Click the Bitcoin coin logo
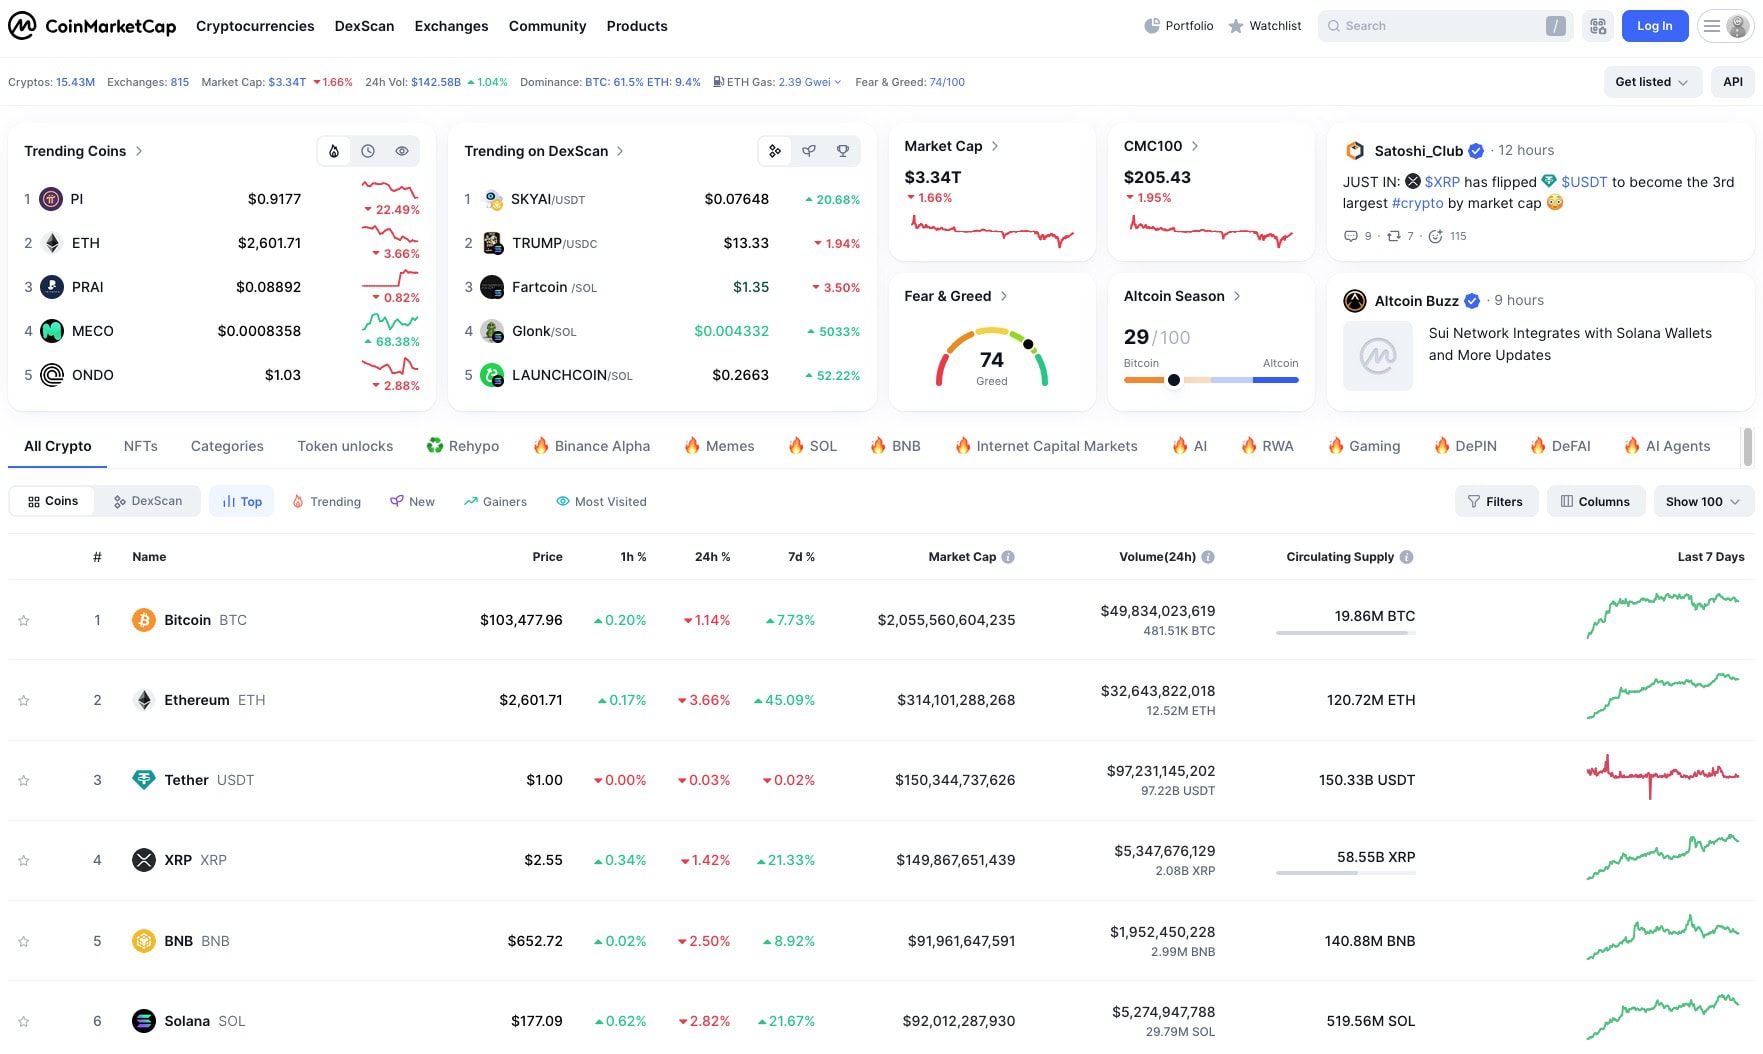Image resolution: width=1763 pixels, height=1054 pixels. (x=144, y=620)
